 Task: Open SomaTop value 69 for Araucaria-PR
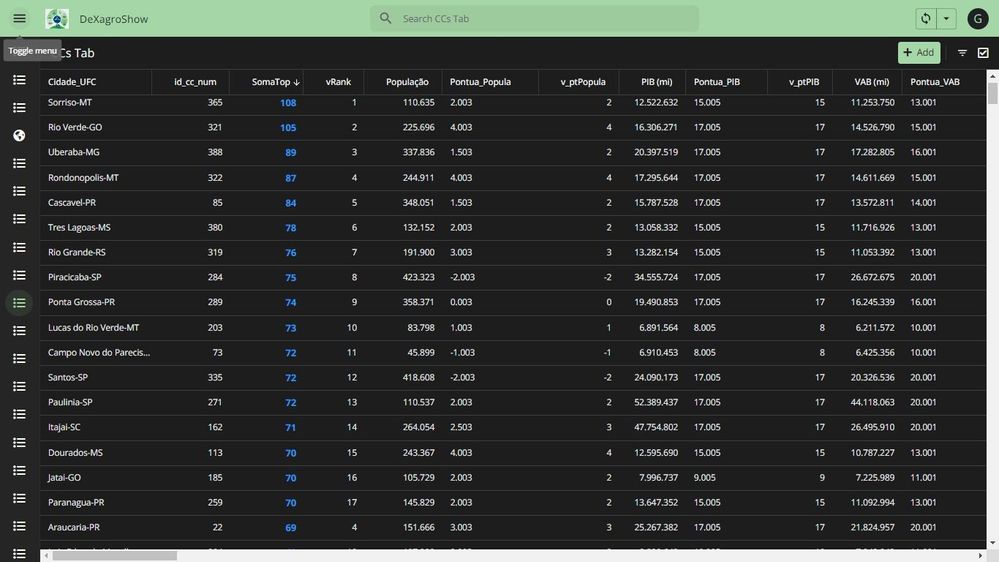tap(291, 528)
